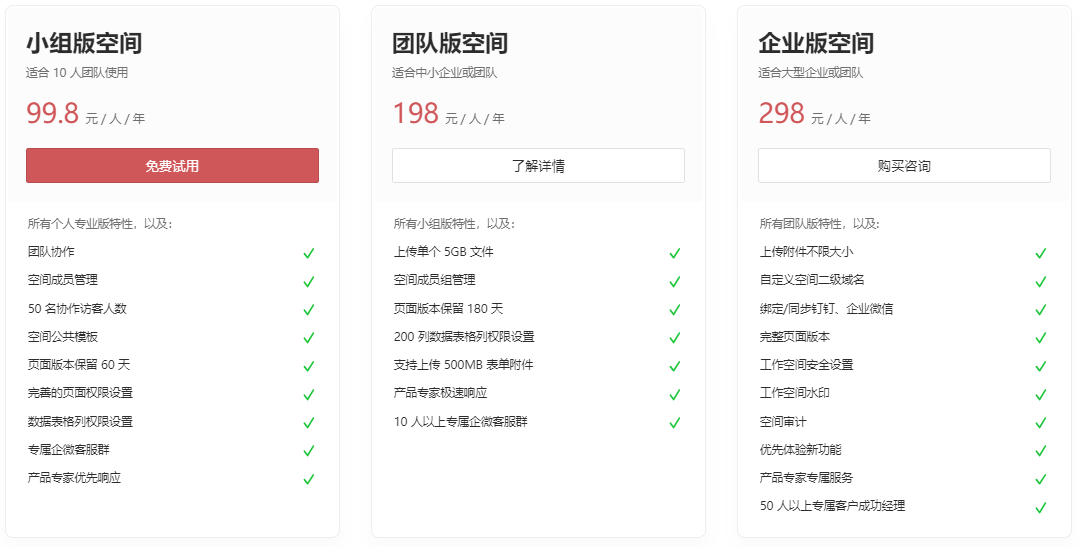Click checkmark next to 产品专家优先响应

[x=309, y=479]
